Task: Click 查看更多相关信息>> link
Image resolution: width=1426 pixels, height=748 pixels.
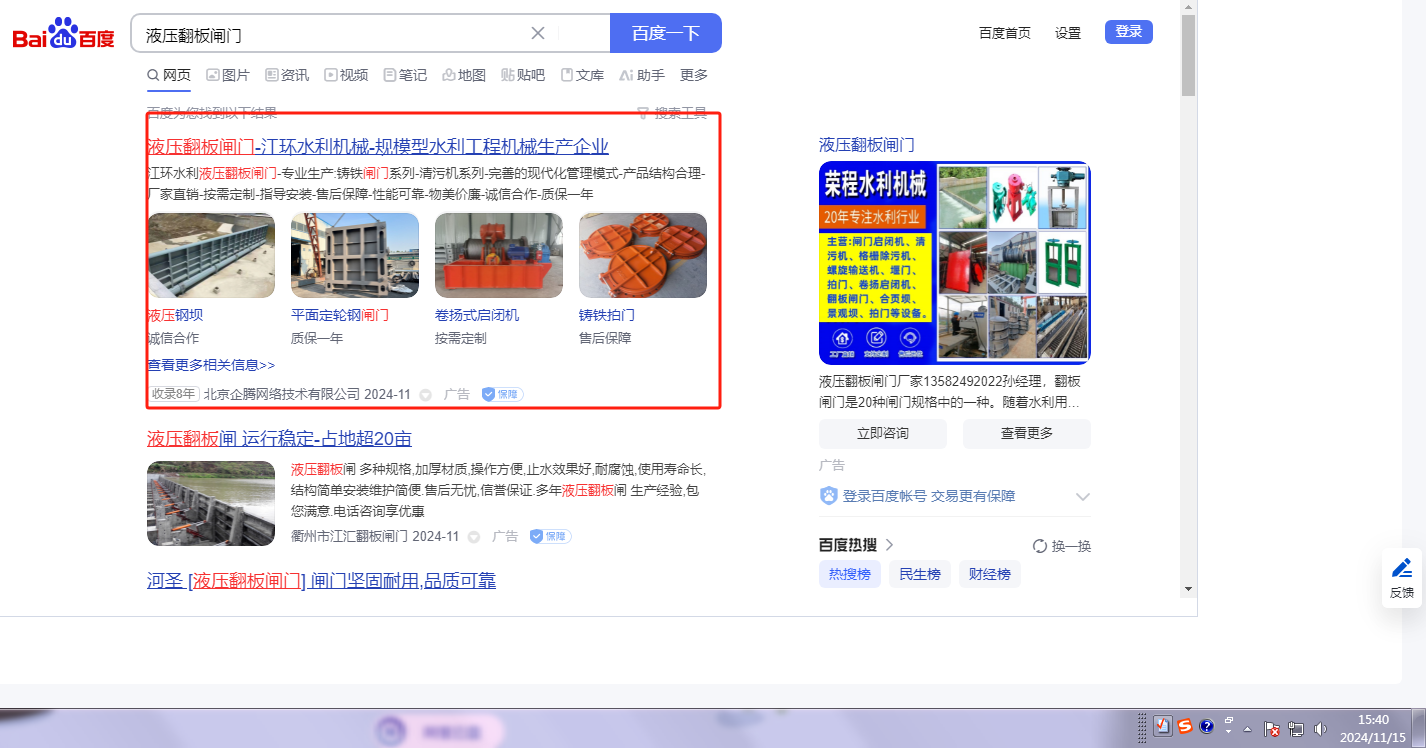Action: pos(211,365)
